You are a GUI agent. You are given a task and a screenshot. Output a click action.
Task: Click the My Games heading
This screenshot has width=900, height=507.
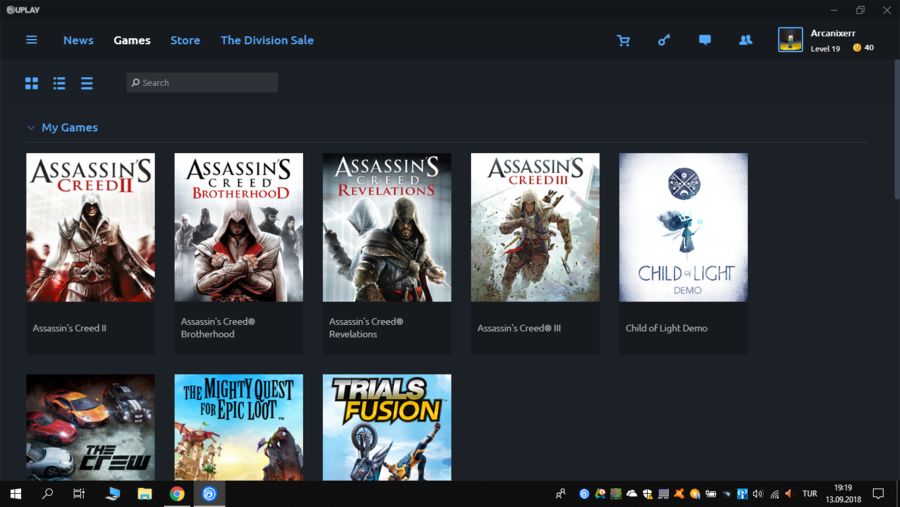tap(69, 127)
